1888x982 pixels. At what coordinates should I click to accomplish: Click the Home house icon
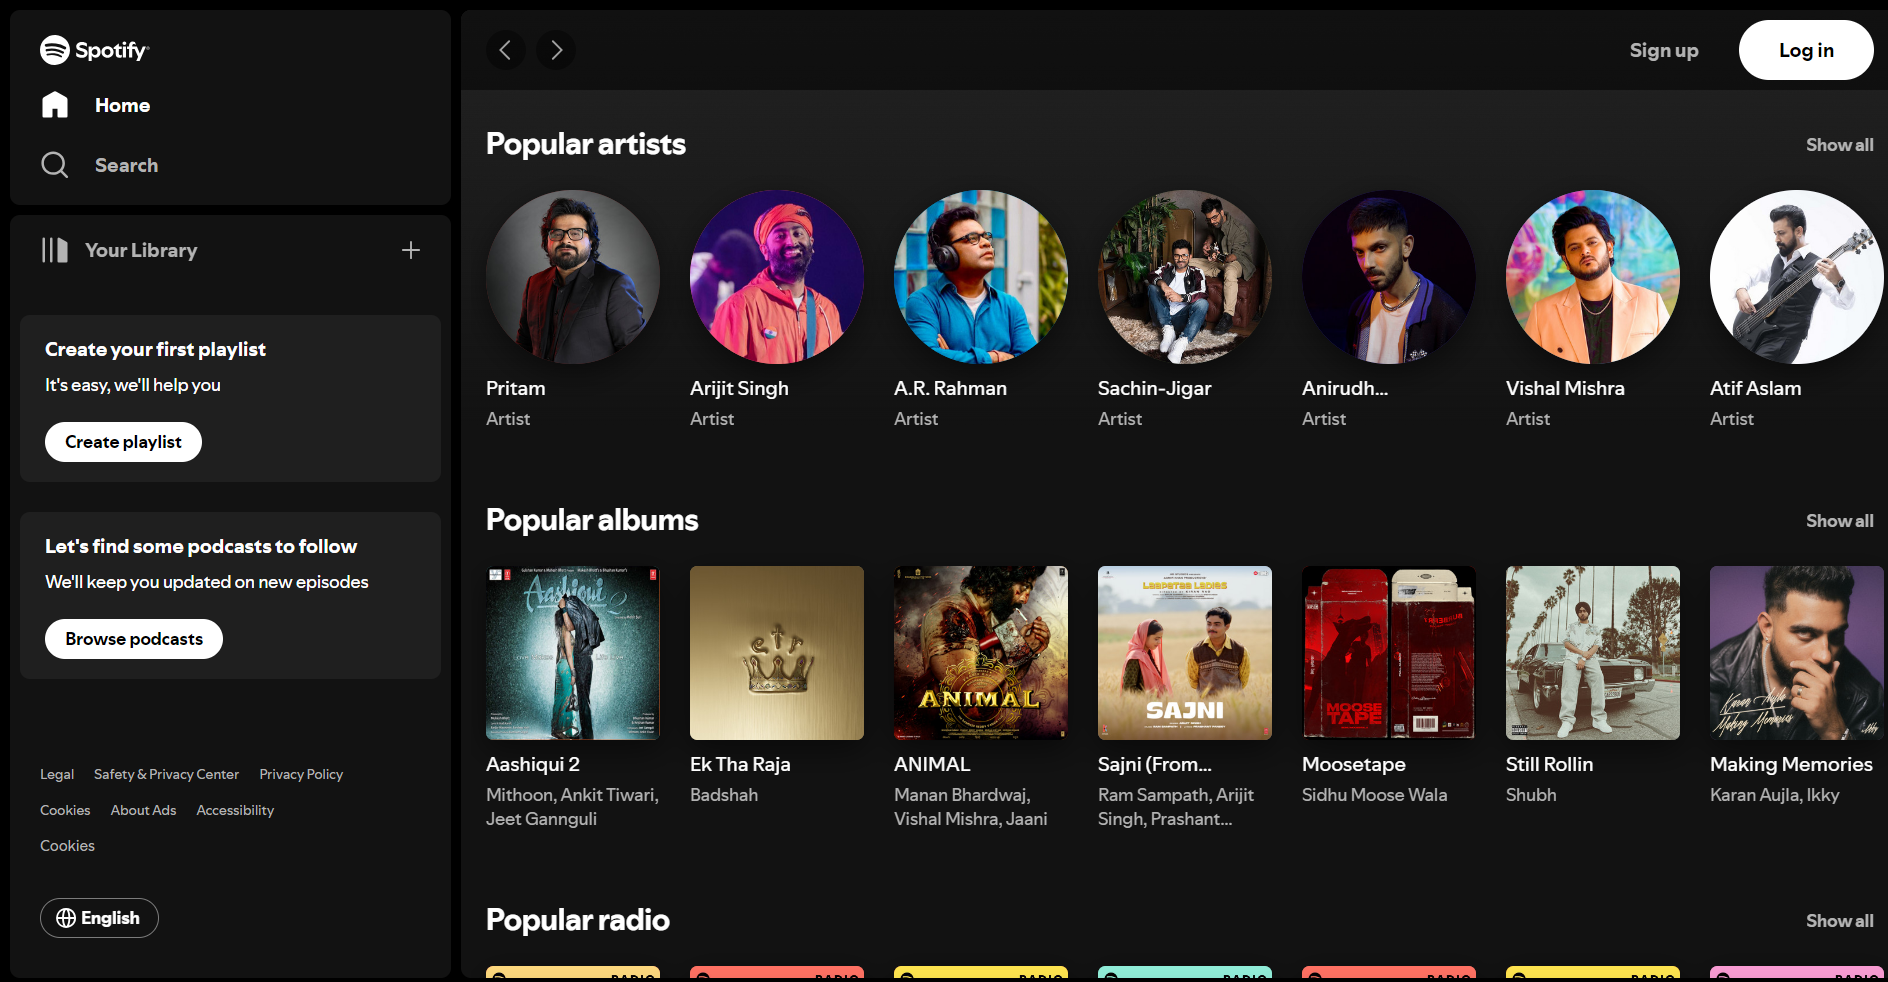(55, 105)
